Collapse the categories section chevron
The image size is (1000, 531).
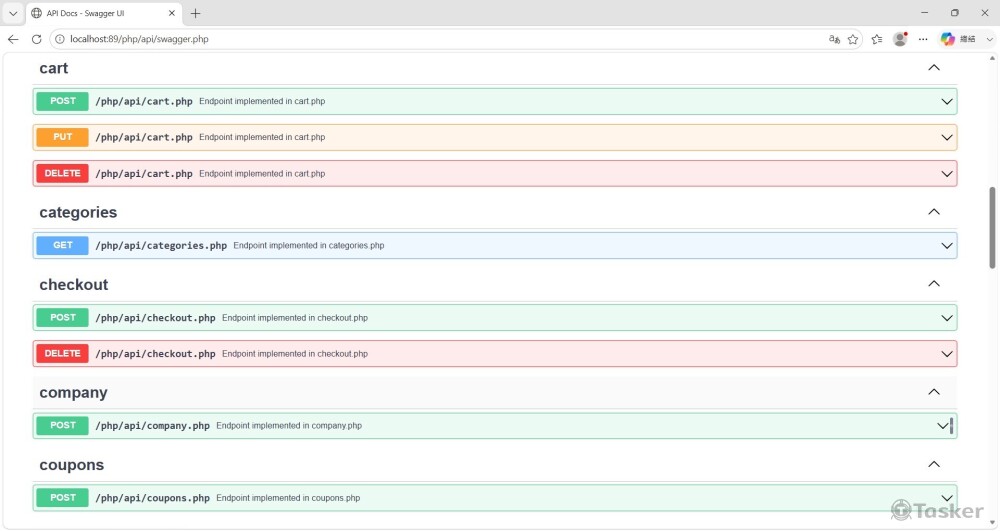click(934, 212)
